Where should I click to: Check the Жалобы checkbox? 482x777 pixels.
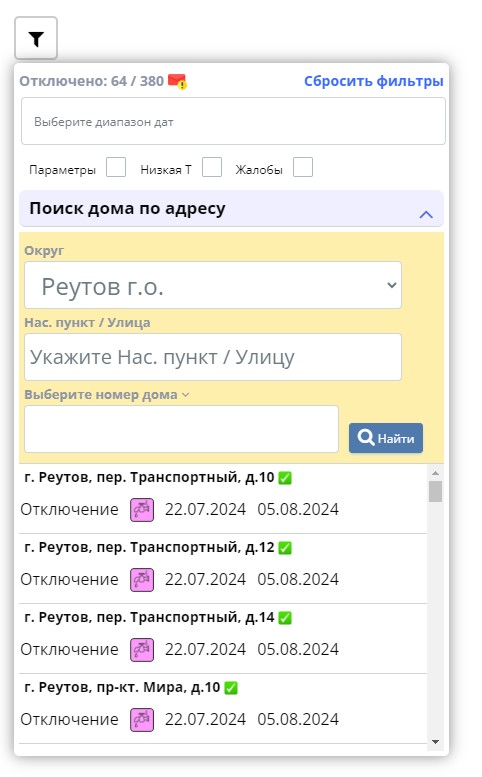303,167
